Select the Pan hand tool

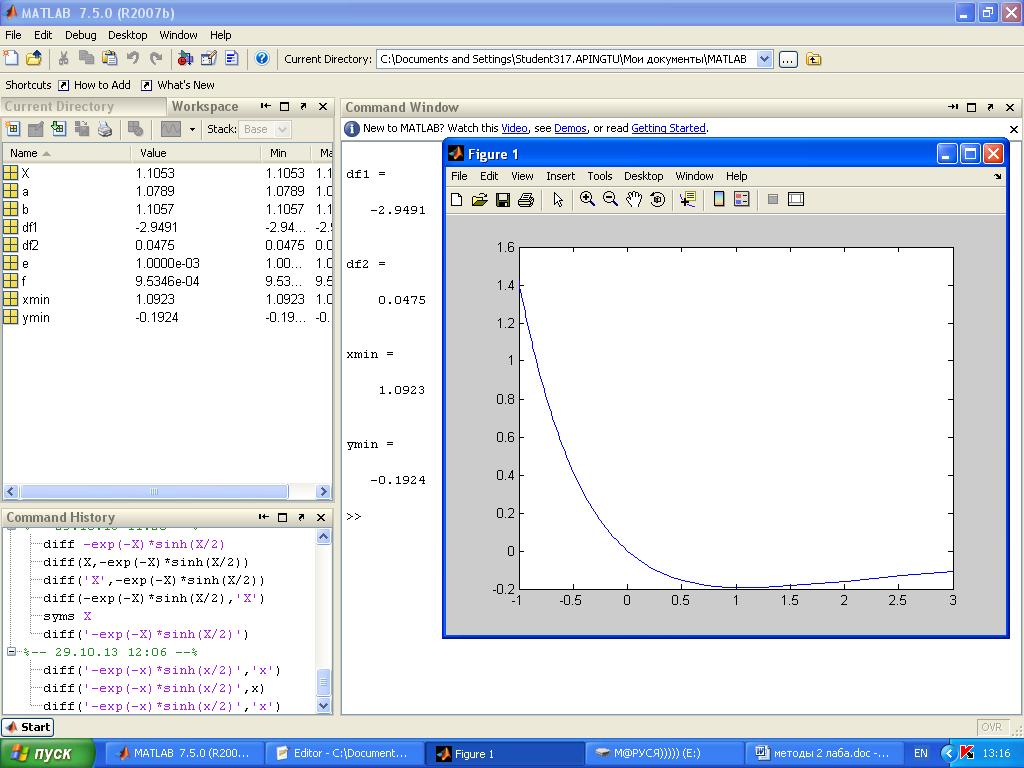point(633,199)
